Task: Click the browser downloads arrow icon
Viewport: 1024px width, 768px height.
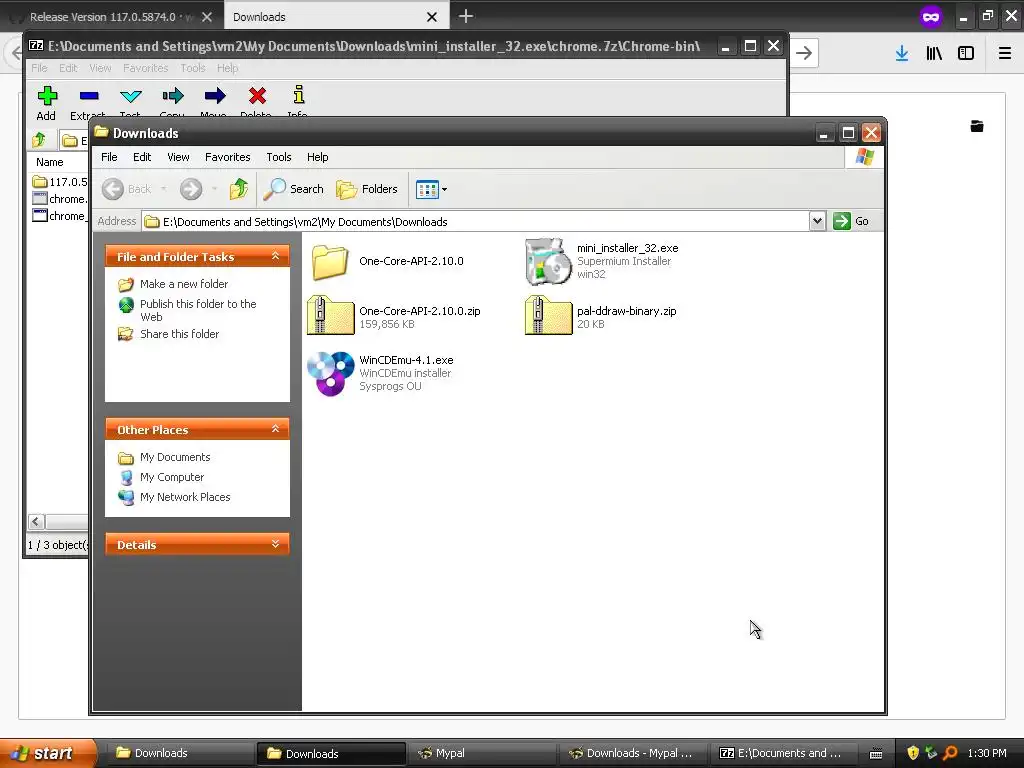Action: 902,54
